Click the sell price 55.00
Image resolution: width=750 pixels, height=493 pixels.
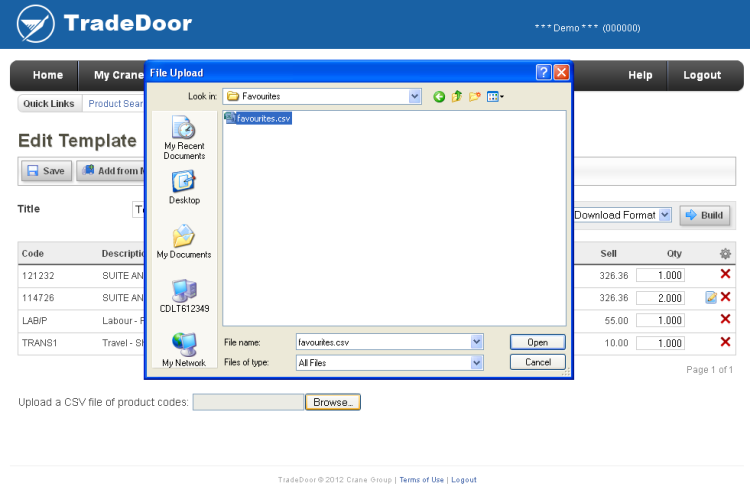[x=616, y=321]
